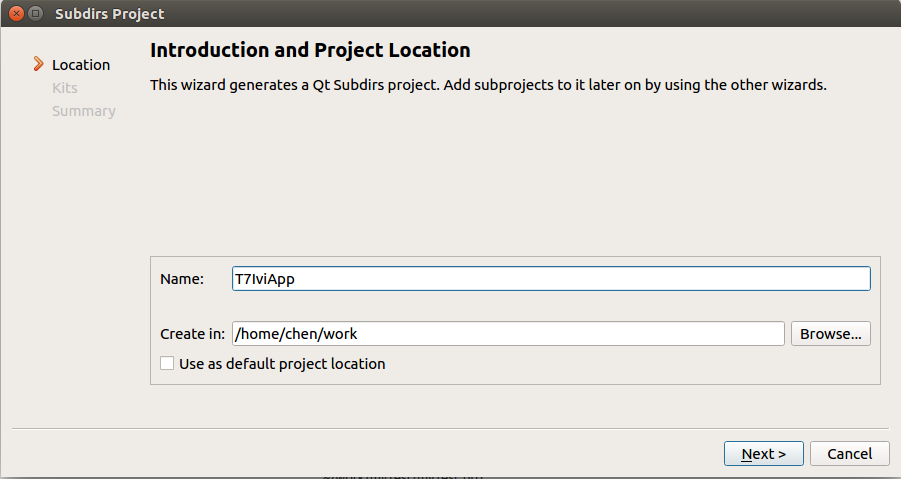Screen dimensions: 901x479
Task: Open the Browse... folder chooser
Action: pos(830,334)
